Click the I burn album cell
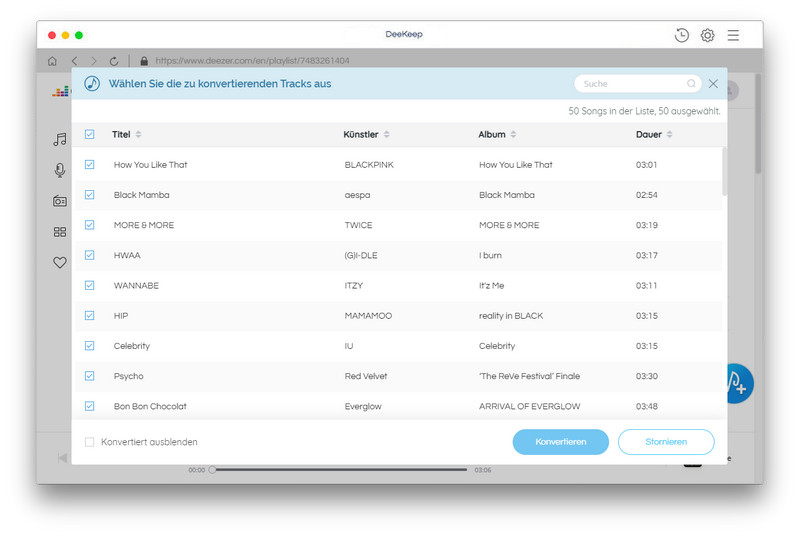800x536 pixels. tap(490, 255)
